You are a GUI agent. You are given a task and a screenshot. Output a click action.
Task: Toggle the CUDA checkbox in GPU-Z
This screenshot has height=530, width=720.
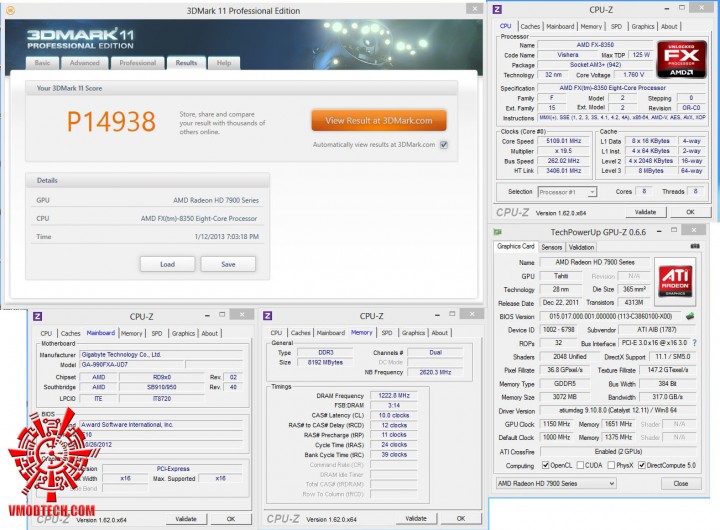tap(580, 465)
